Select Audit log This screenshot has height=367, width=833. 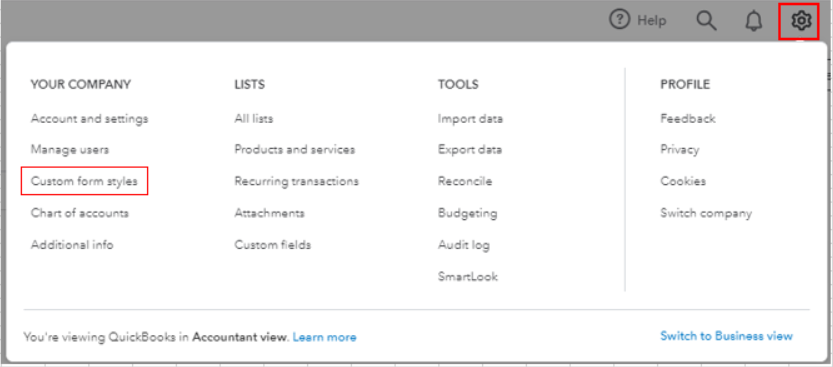click(x=464, y=245)
